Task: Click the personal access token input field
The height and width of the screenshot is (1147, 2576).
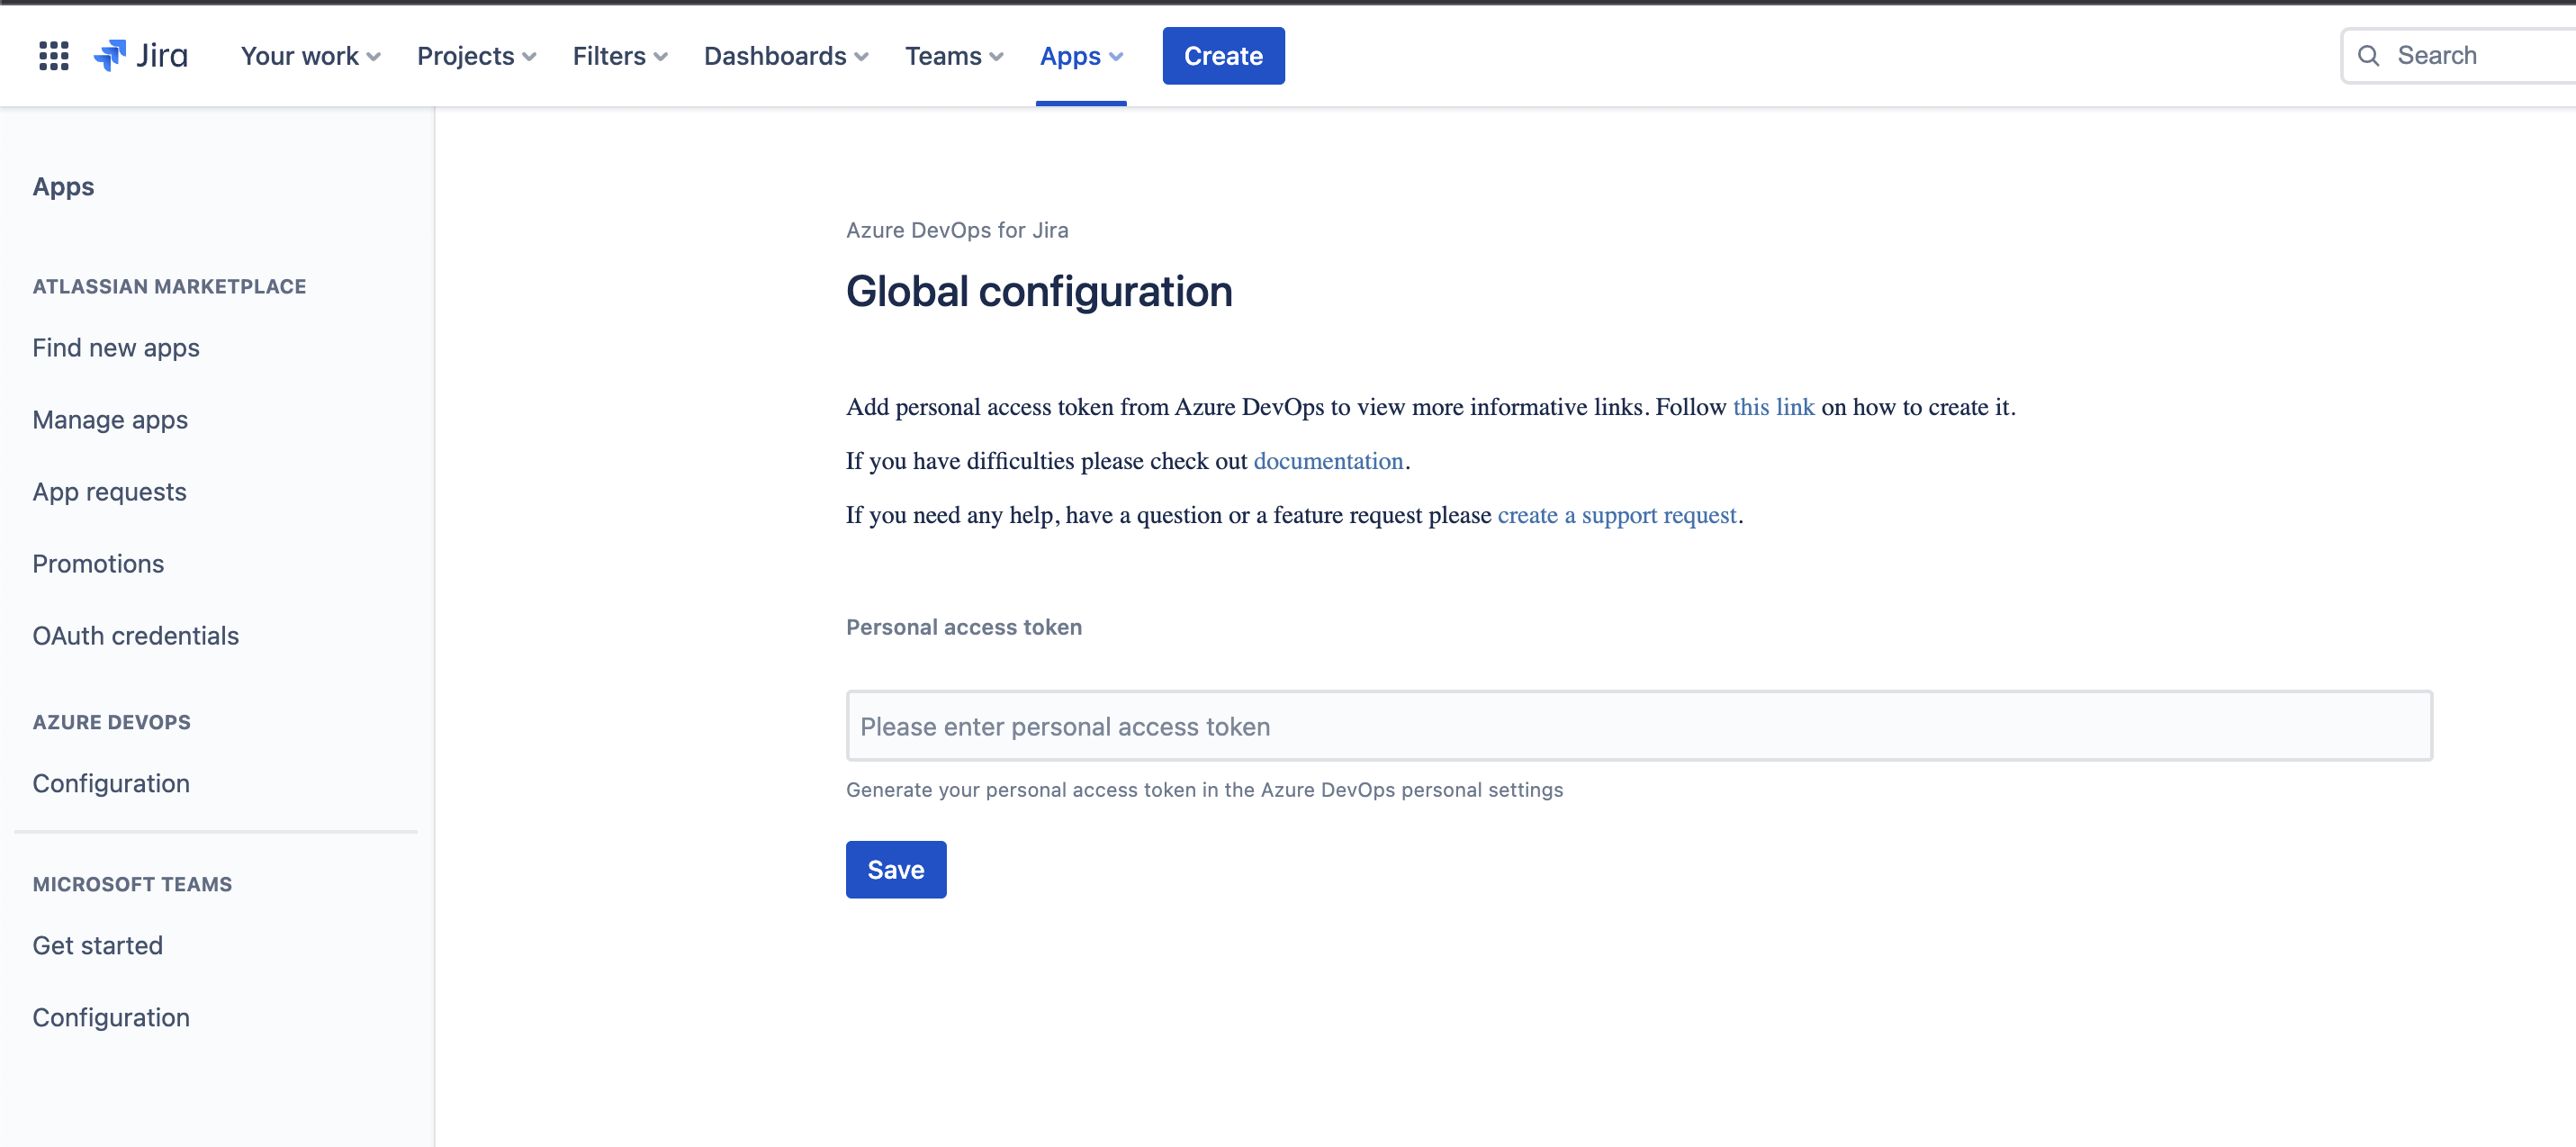Action: [1638, 726]
